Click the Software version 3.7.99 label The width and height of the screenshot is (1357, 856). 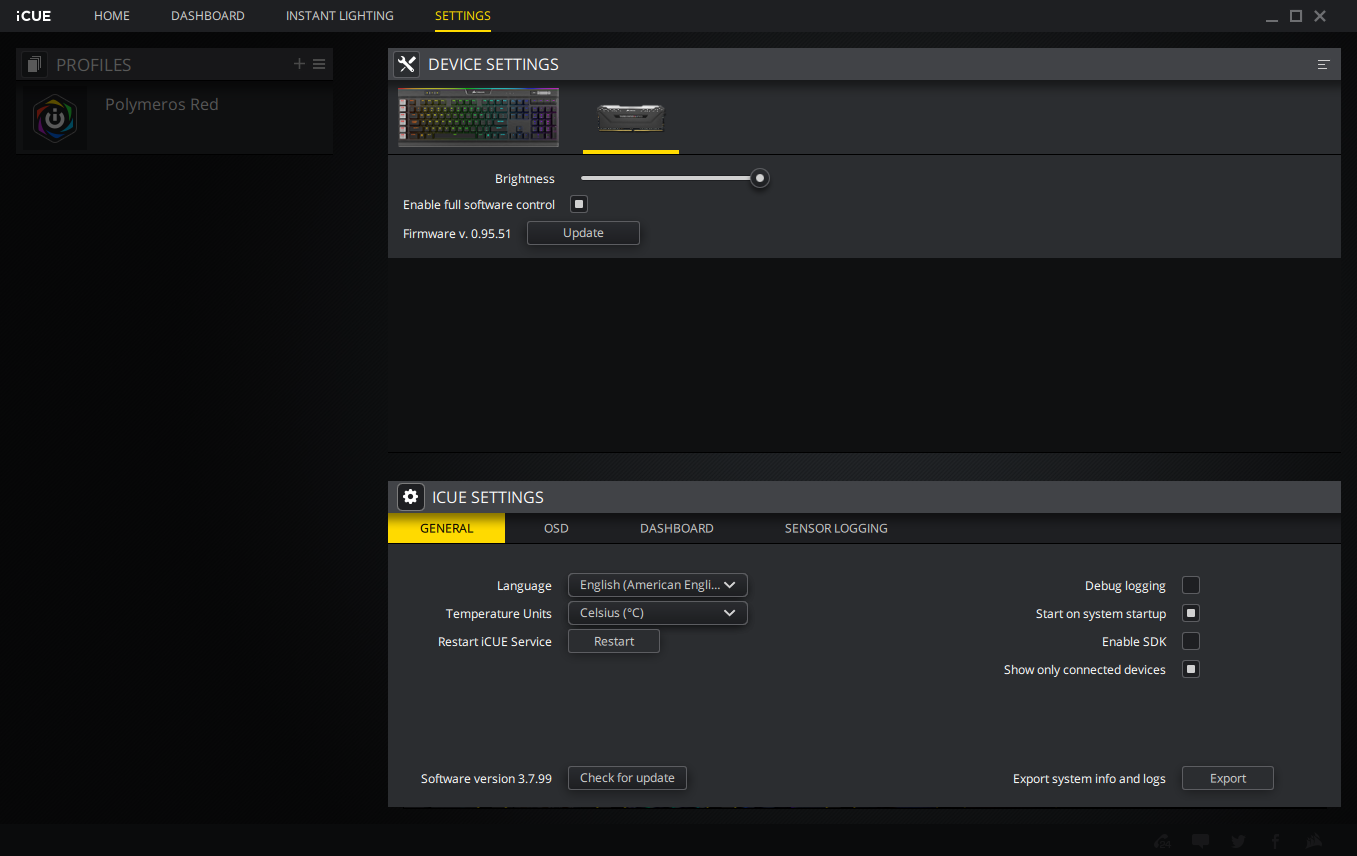tap(486, 778)
